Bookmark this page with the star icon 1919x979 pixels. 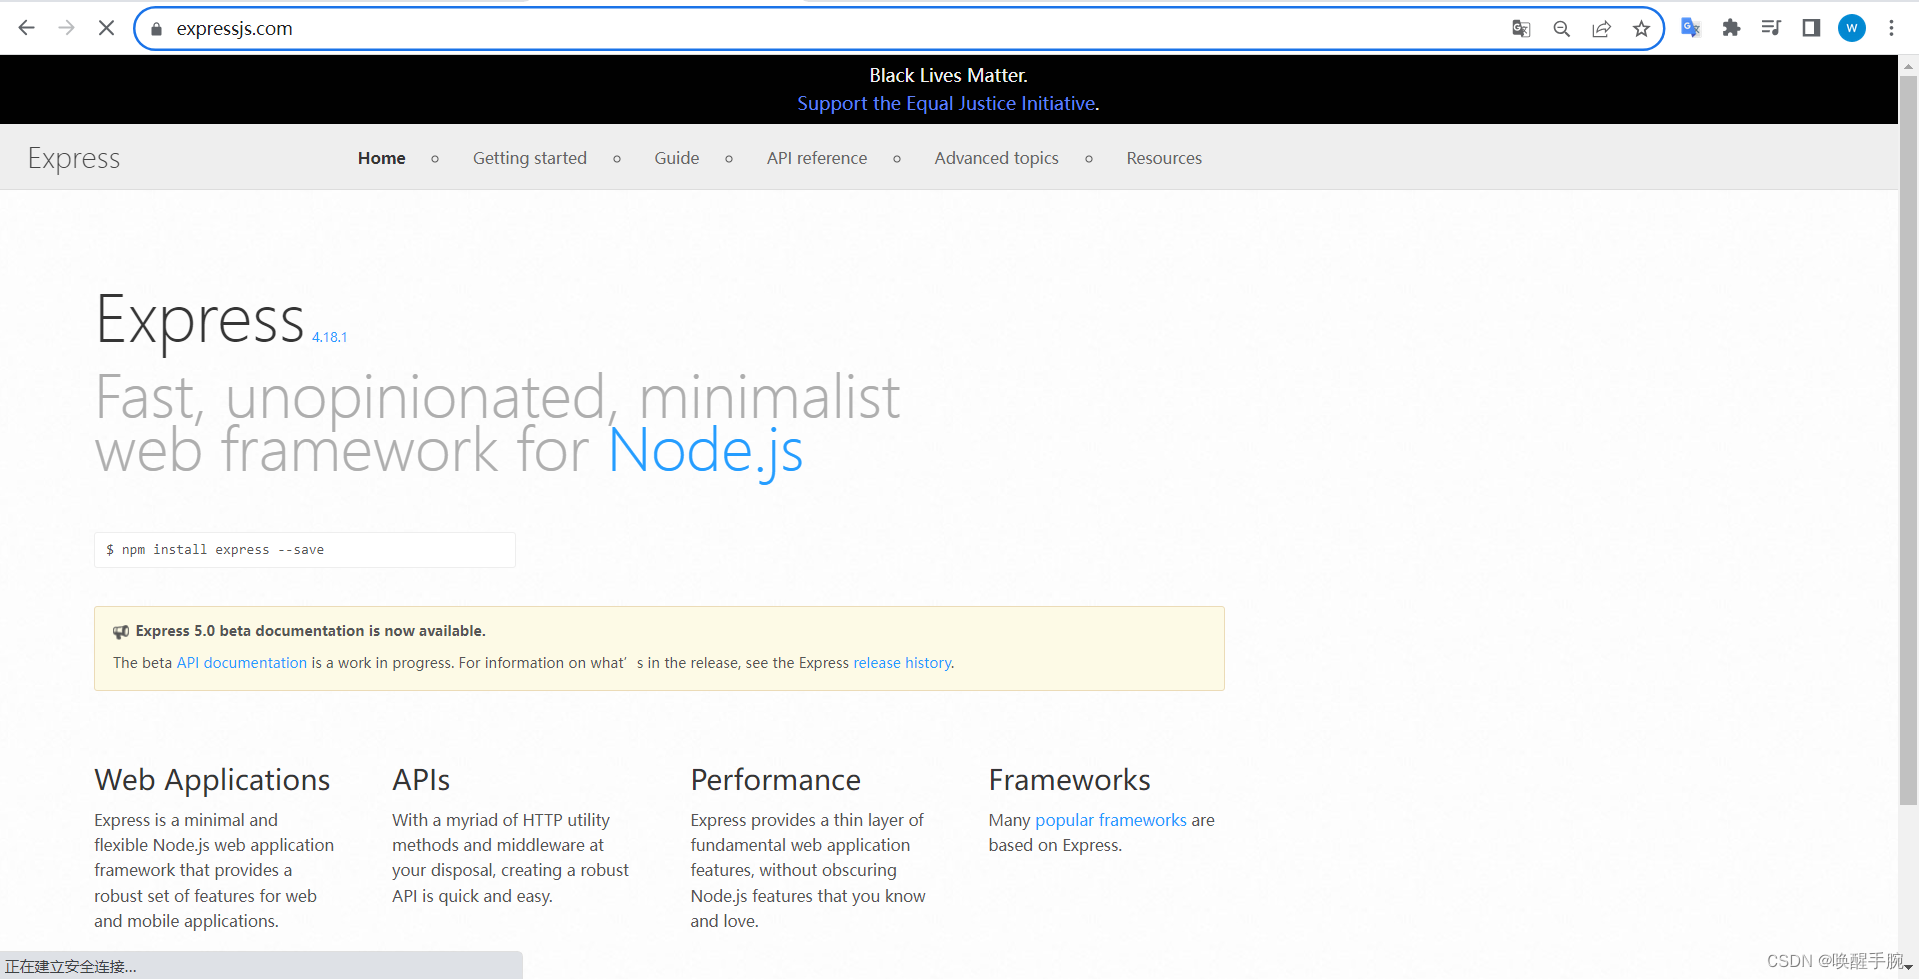click(x=1641, y=29)
